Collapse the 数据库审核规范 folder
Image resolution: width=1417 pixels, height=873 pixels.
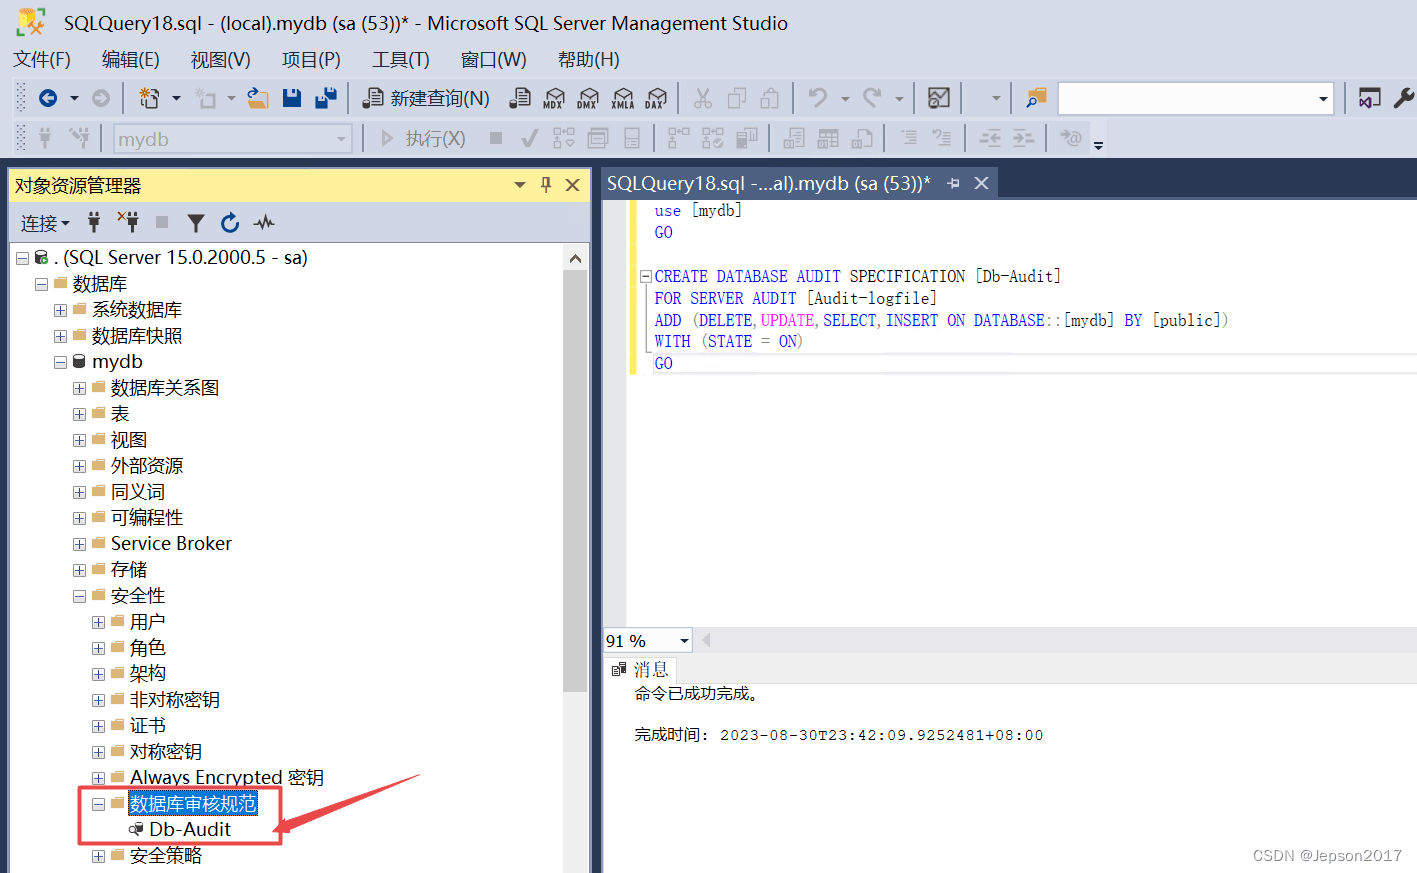pos(98,804)
